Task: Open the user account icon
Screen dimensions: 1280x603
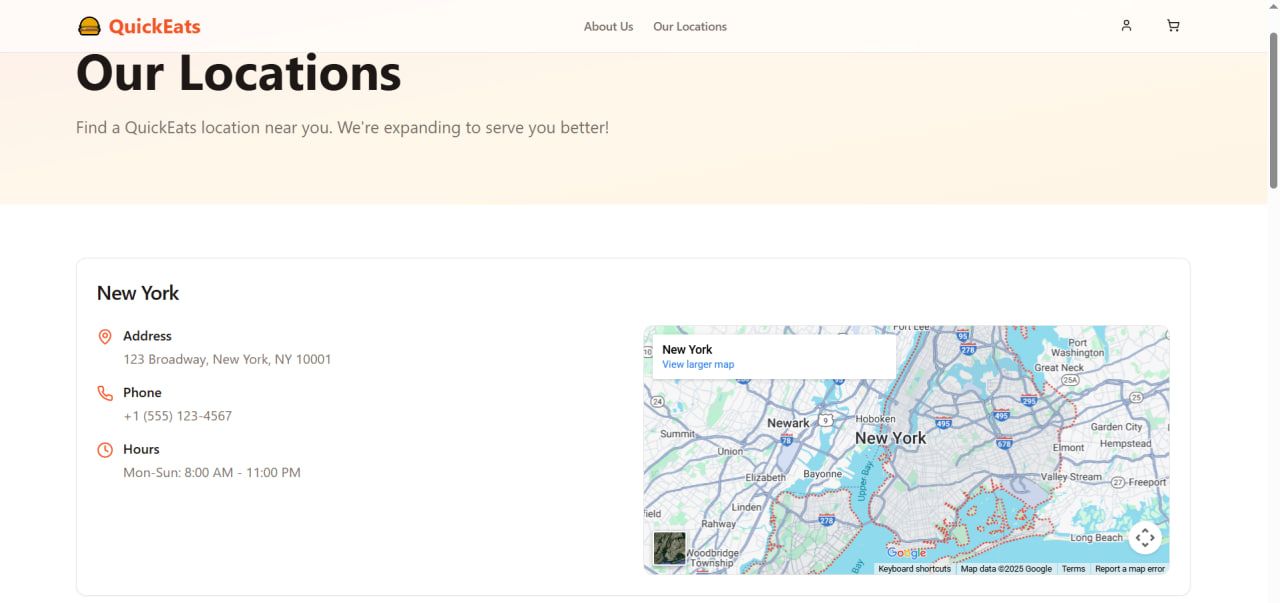Action: [1126, 26]
